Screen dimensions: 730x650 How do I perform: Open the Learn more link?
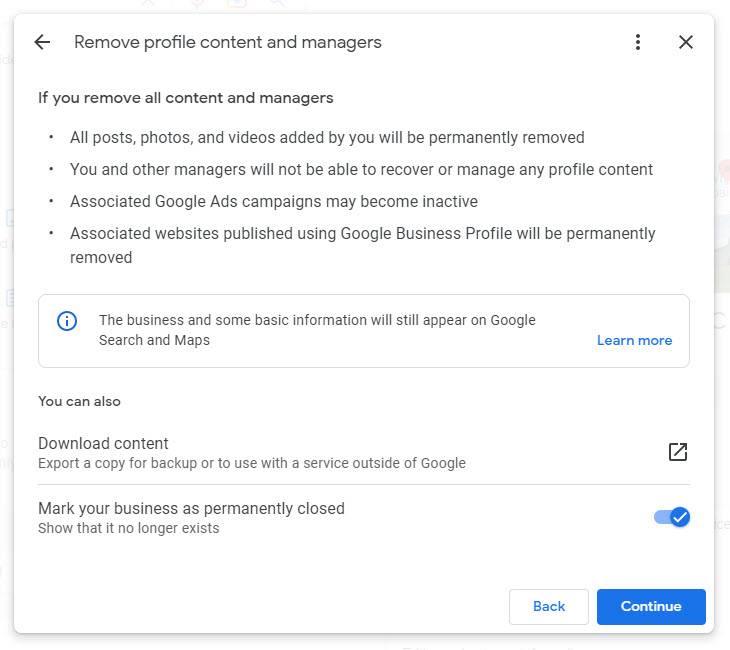(635, 340)
